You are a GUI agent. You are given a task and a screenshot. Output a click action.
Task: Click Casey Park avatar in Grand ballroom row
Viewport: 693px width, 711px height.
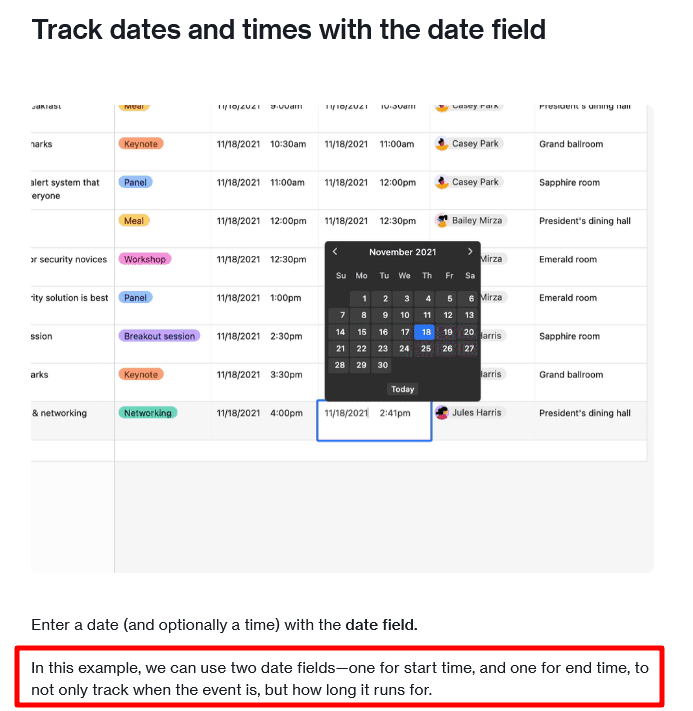(x=442, y=144)
